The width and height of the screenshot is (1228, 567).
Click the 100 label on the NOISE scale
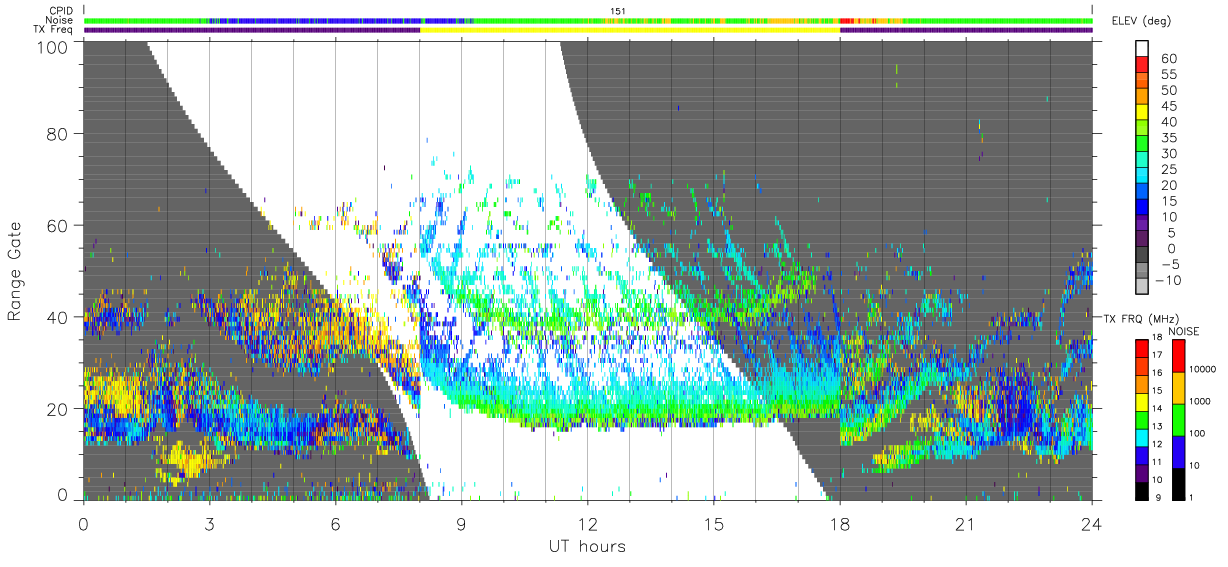point(1197,433)
